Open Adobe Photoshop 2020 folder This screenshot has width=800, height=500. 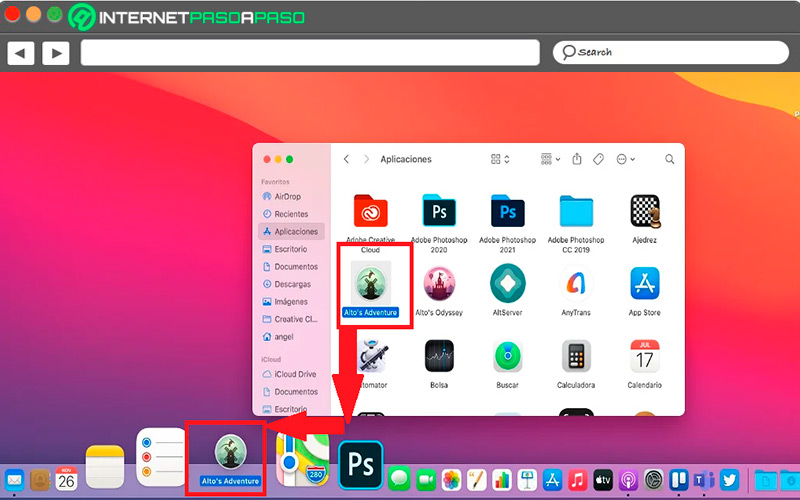click(439, 211)
